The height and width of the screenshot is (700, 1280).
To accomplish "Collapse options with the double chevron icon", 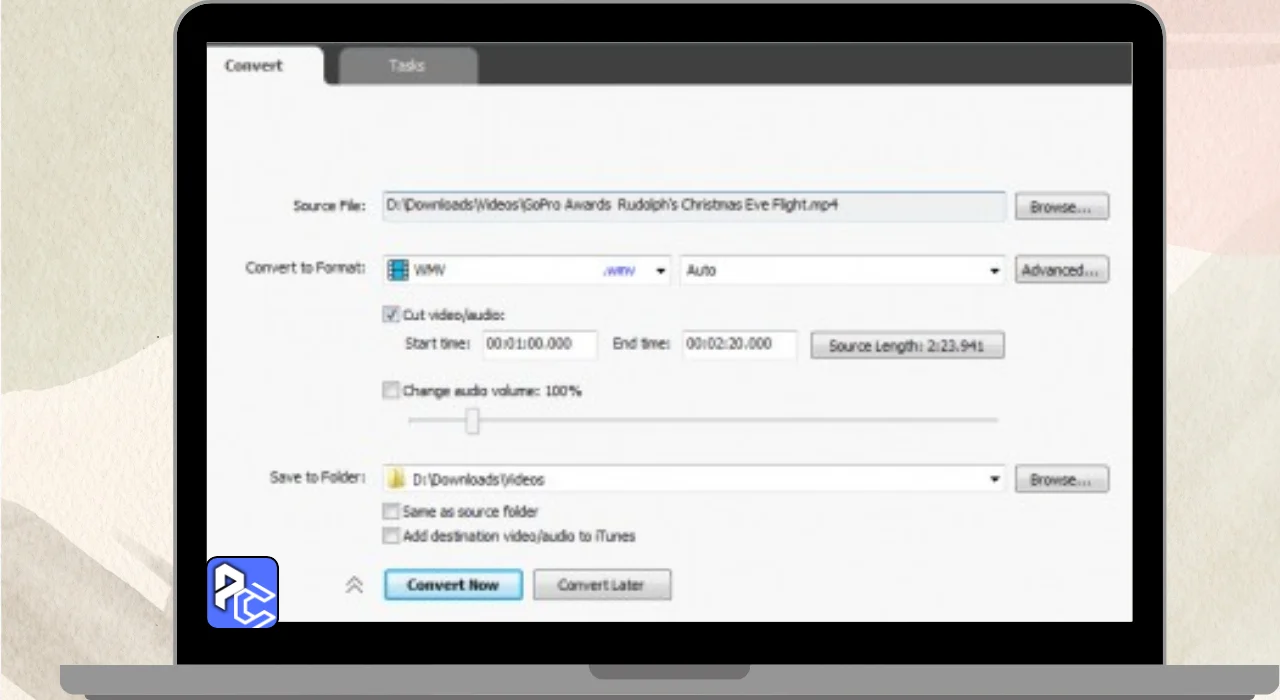I will coord(354,585).
